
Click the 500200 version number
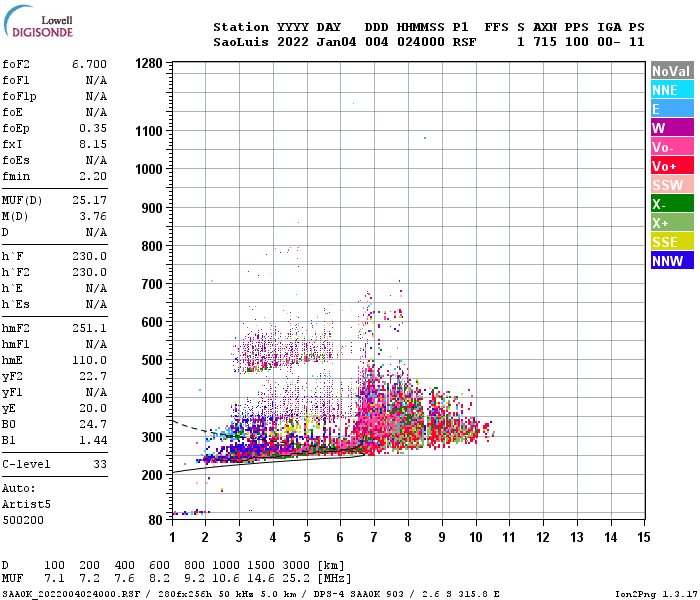pyautogui.click(x=23, y=521)
